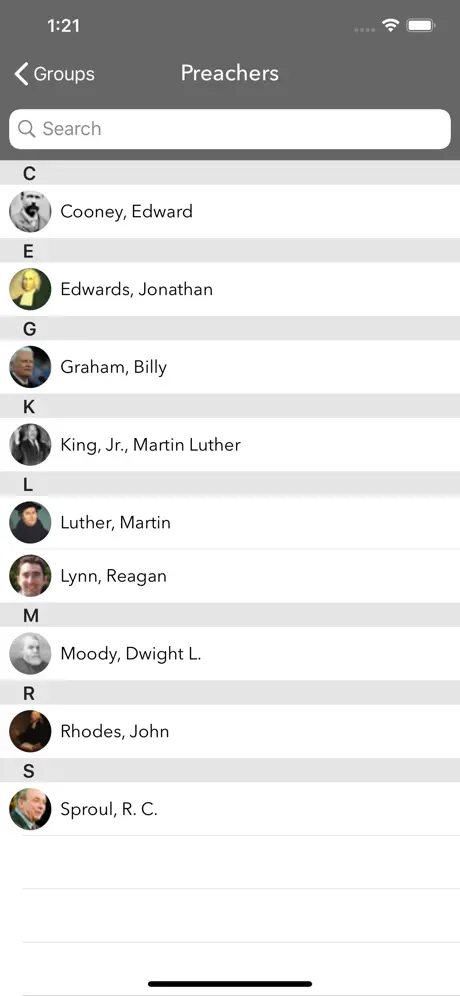Tap Reagan Lynn's profile photo
Viewport: 460px width, 996px height.
click(x=30, y=575)
